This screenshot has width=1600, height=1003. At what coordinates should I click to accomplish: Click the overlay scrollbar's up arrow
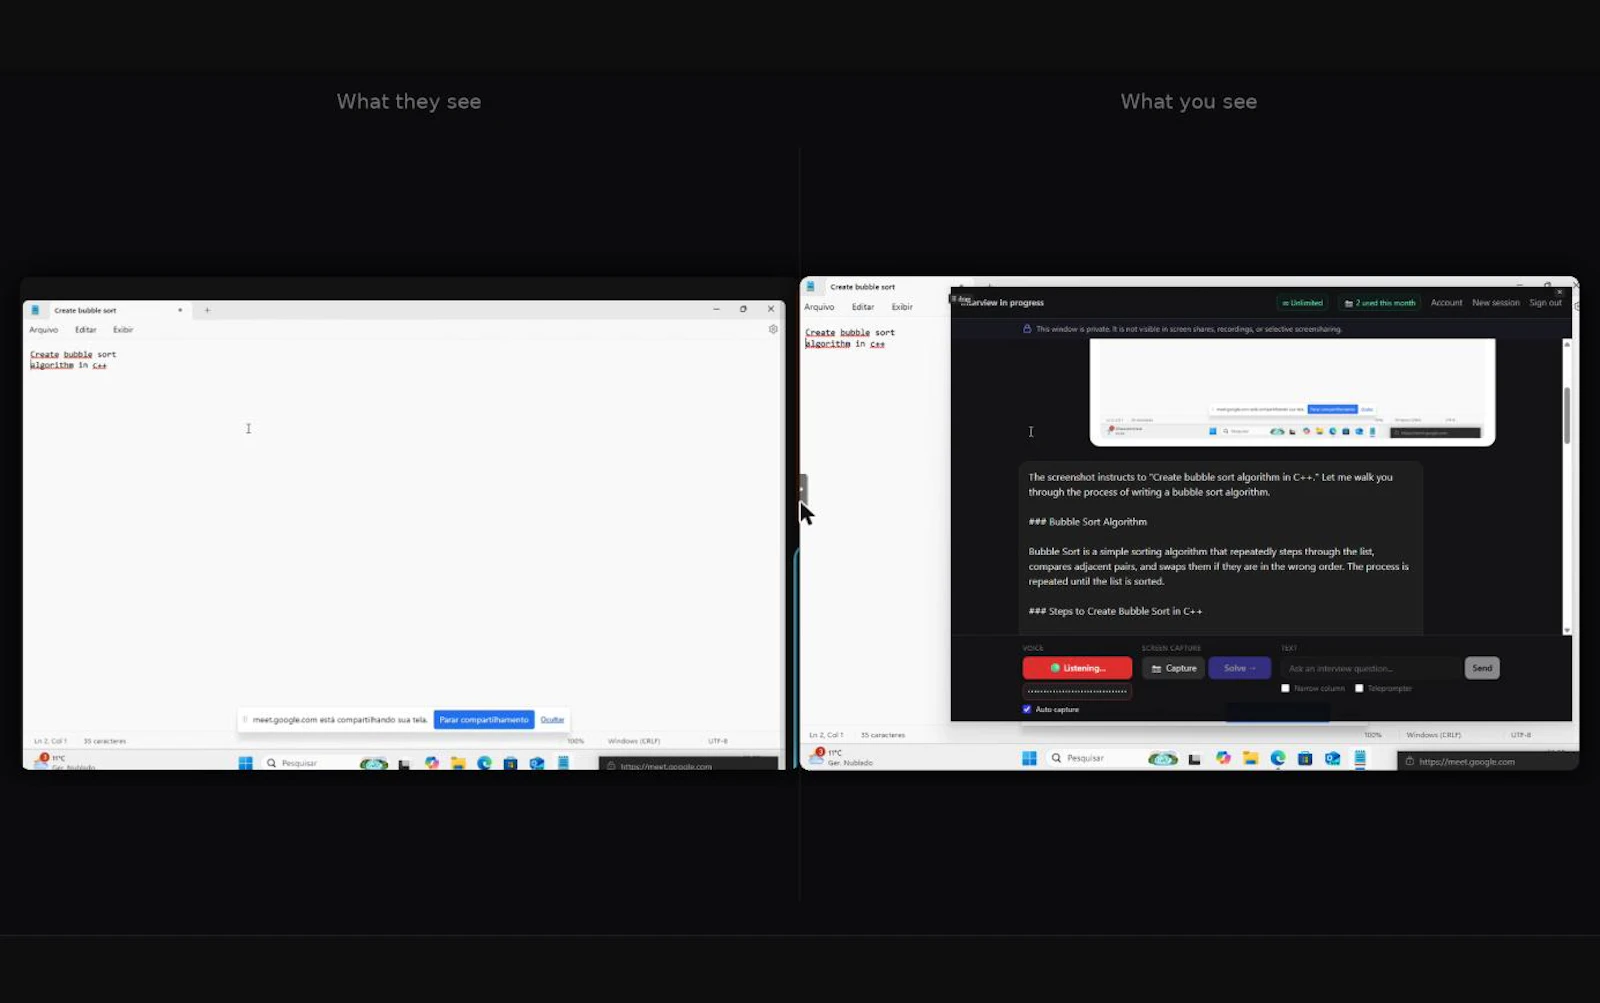(x=1566, y=344)
